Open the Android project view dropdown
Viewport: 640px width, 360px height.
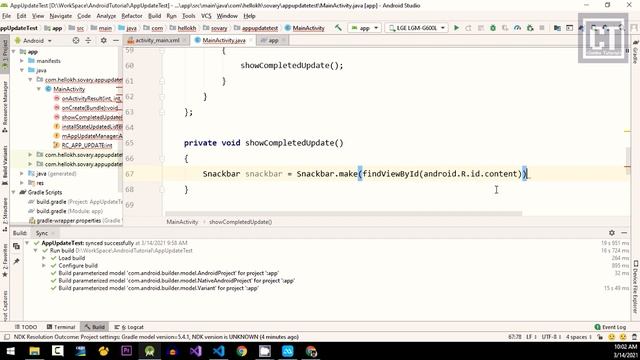[x=33, y=41]
